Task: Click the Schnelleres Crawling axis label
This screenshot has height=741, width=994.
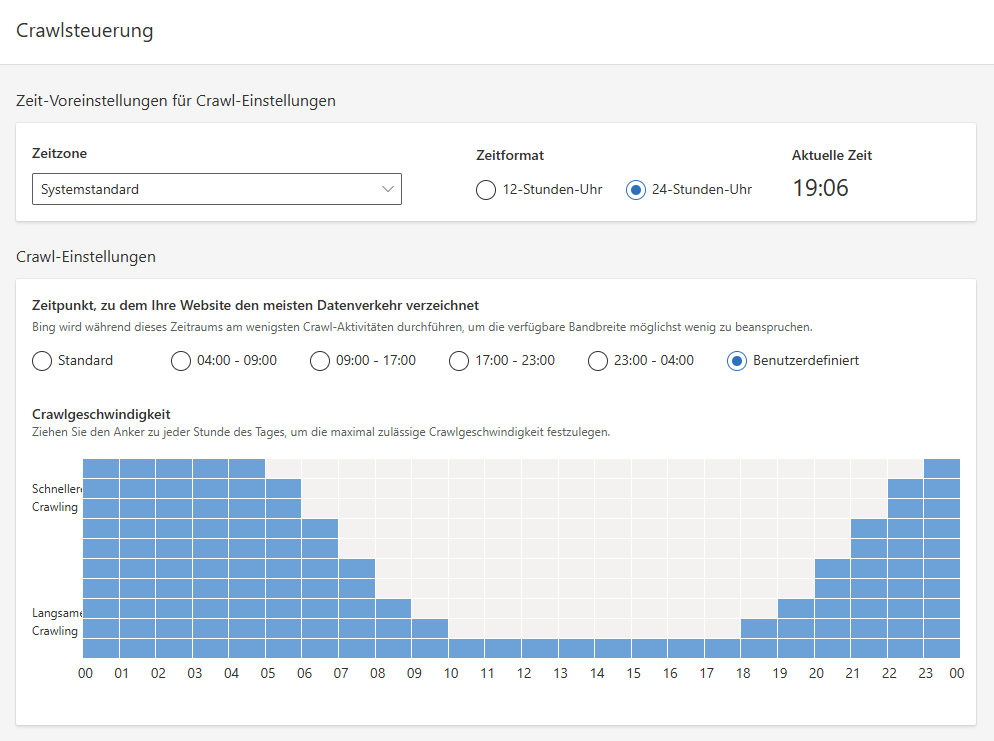Action: point(57,498)
